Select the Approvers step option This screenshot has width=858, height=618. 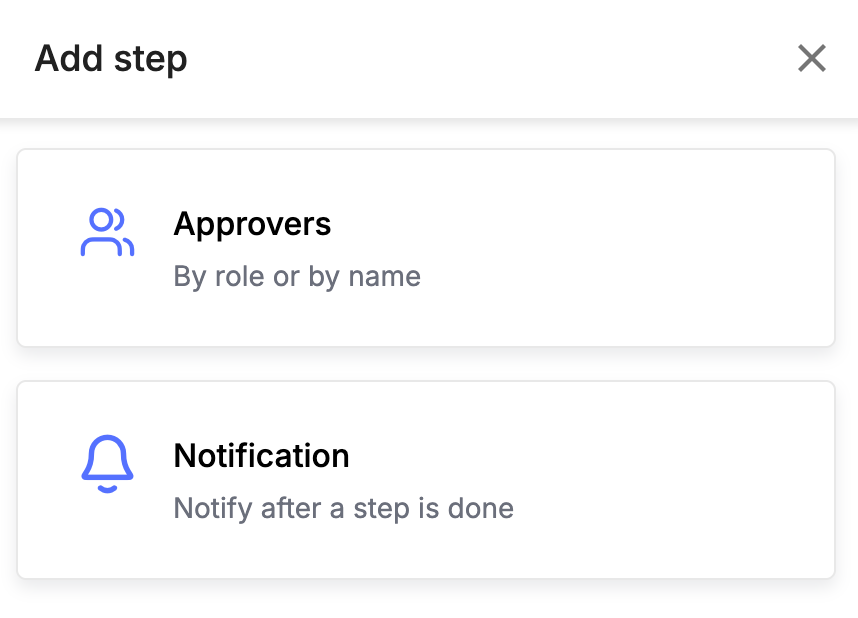426,247
